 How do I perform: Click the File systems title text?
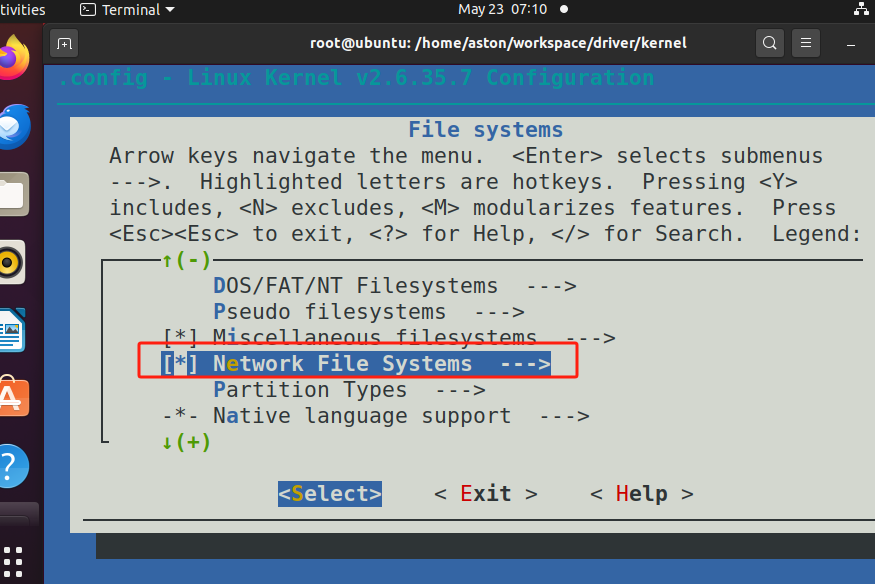coord(485,129)
